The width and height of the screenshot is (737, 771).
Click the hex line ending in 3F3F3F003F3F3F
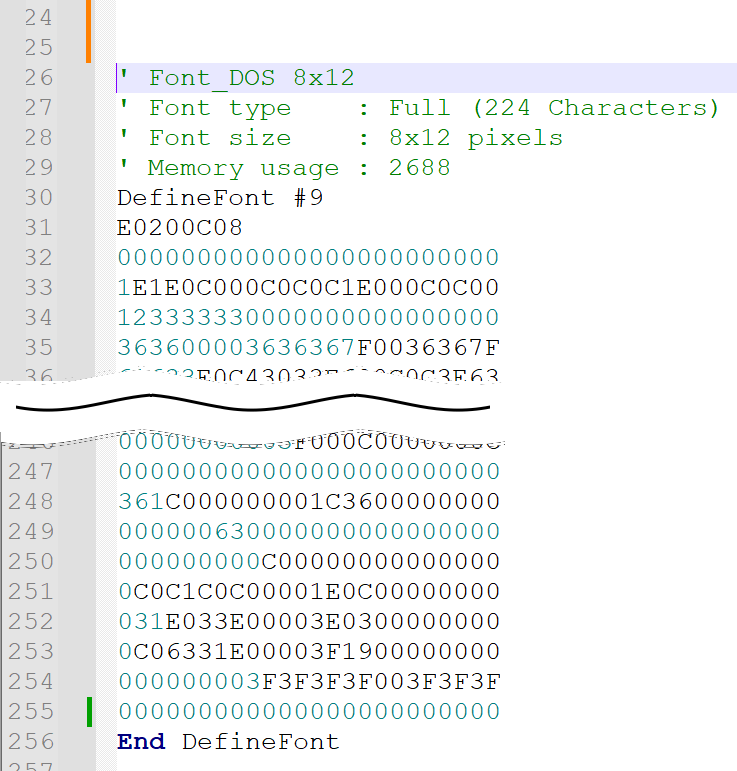[x=308, y=682]
